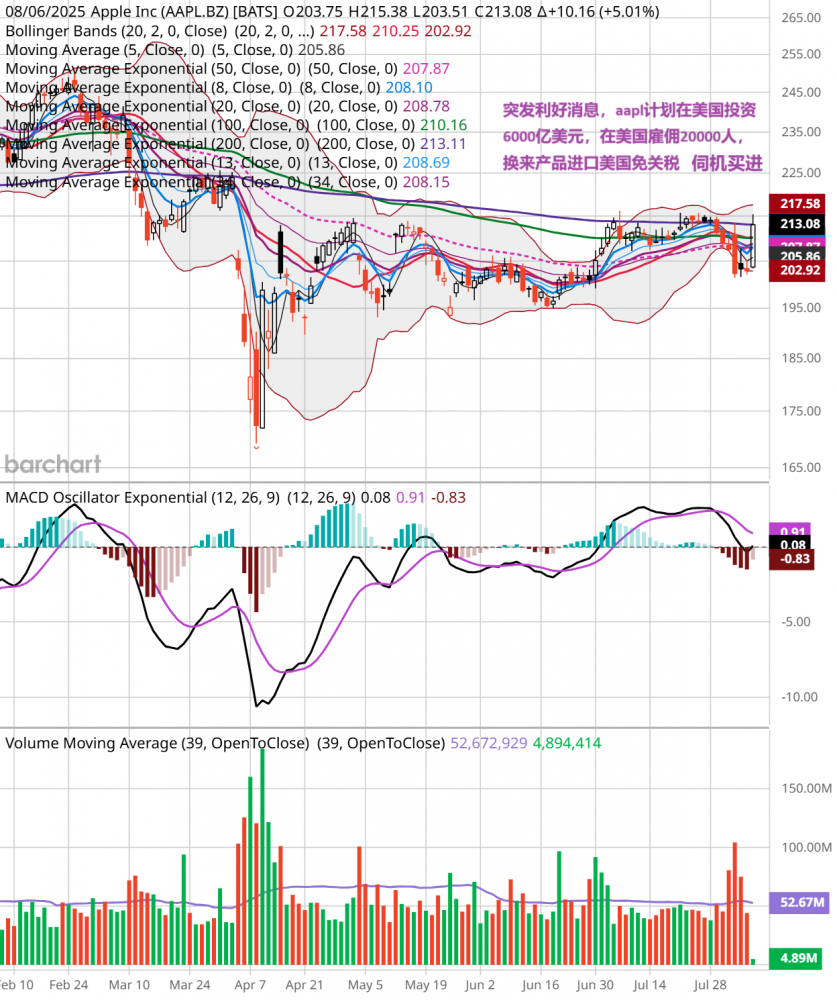This screenshot has height=1000, width=837.
Task: Select the 205.86 moving average price tag
Action: point(799,256)
